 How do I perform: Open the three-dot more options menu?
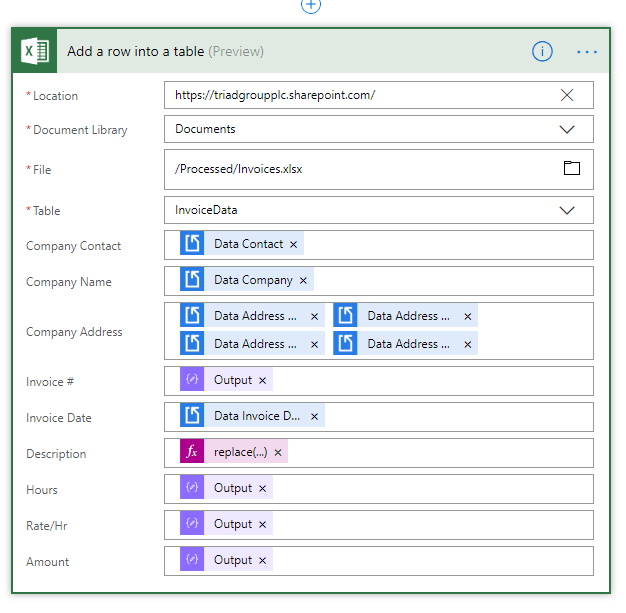(587, 52)
